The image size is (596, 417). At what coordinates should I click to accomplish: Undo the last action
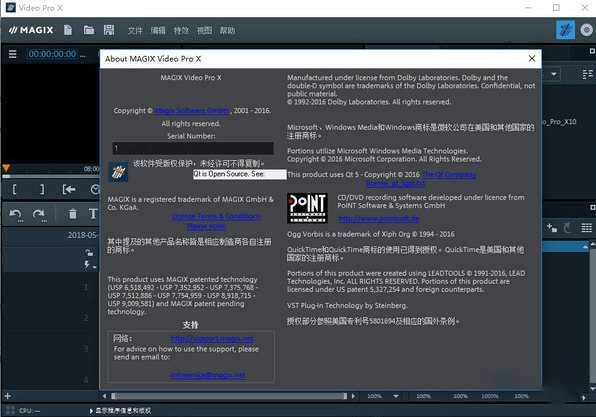click(15, 215)
